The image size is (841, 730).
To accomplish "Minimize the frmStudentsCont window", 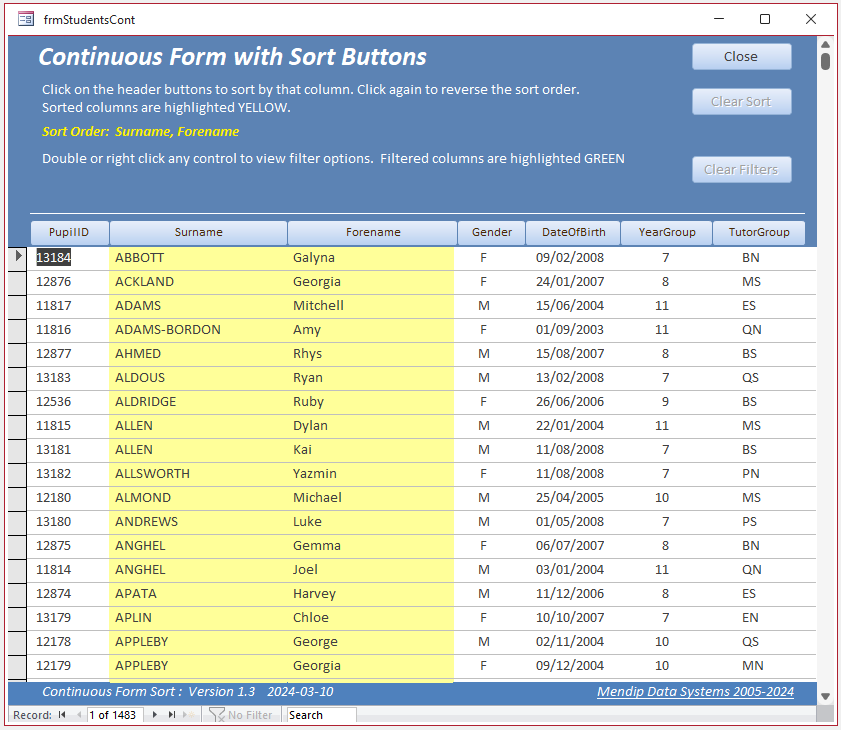I will coord(719,19).
